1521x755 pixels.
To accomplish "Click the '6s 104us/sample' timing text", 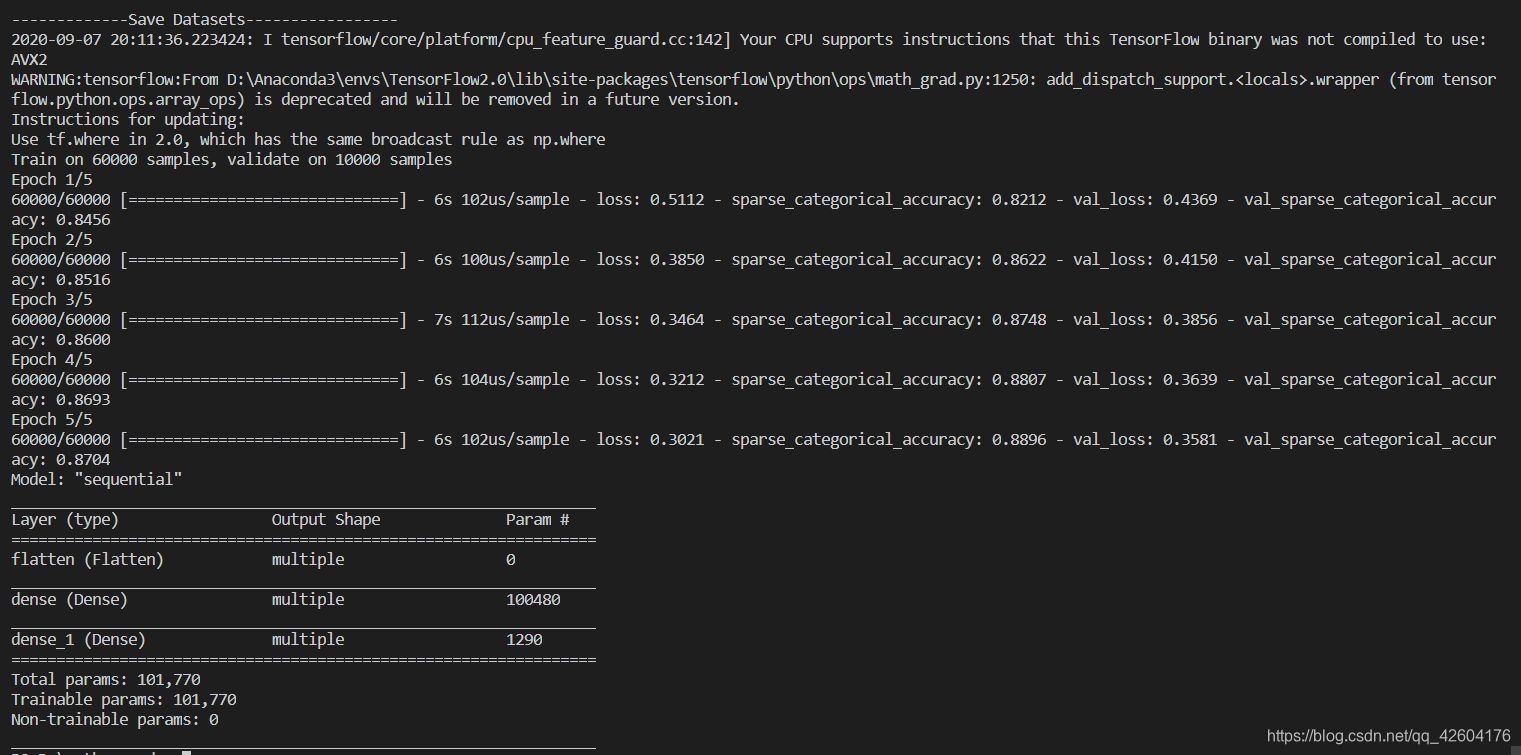I will (x=501, y=380).
